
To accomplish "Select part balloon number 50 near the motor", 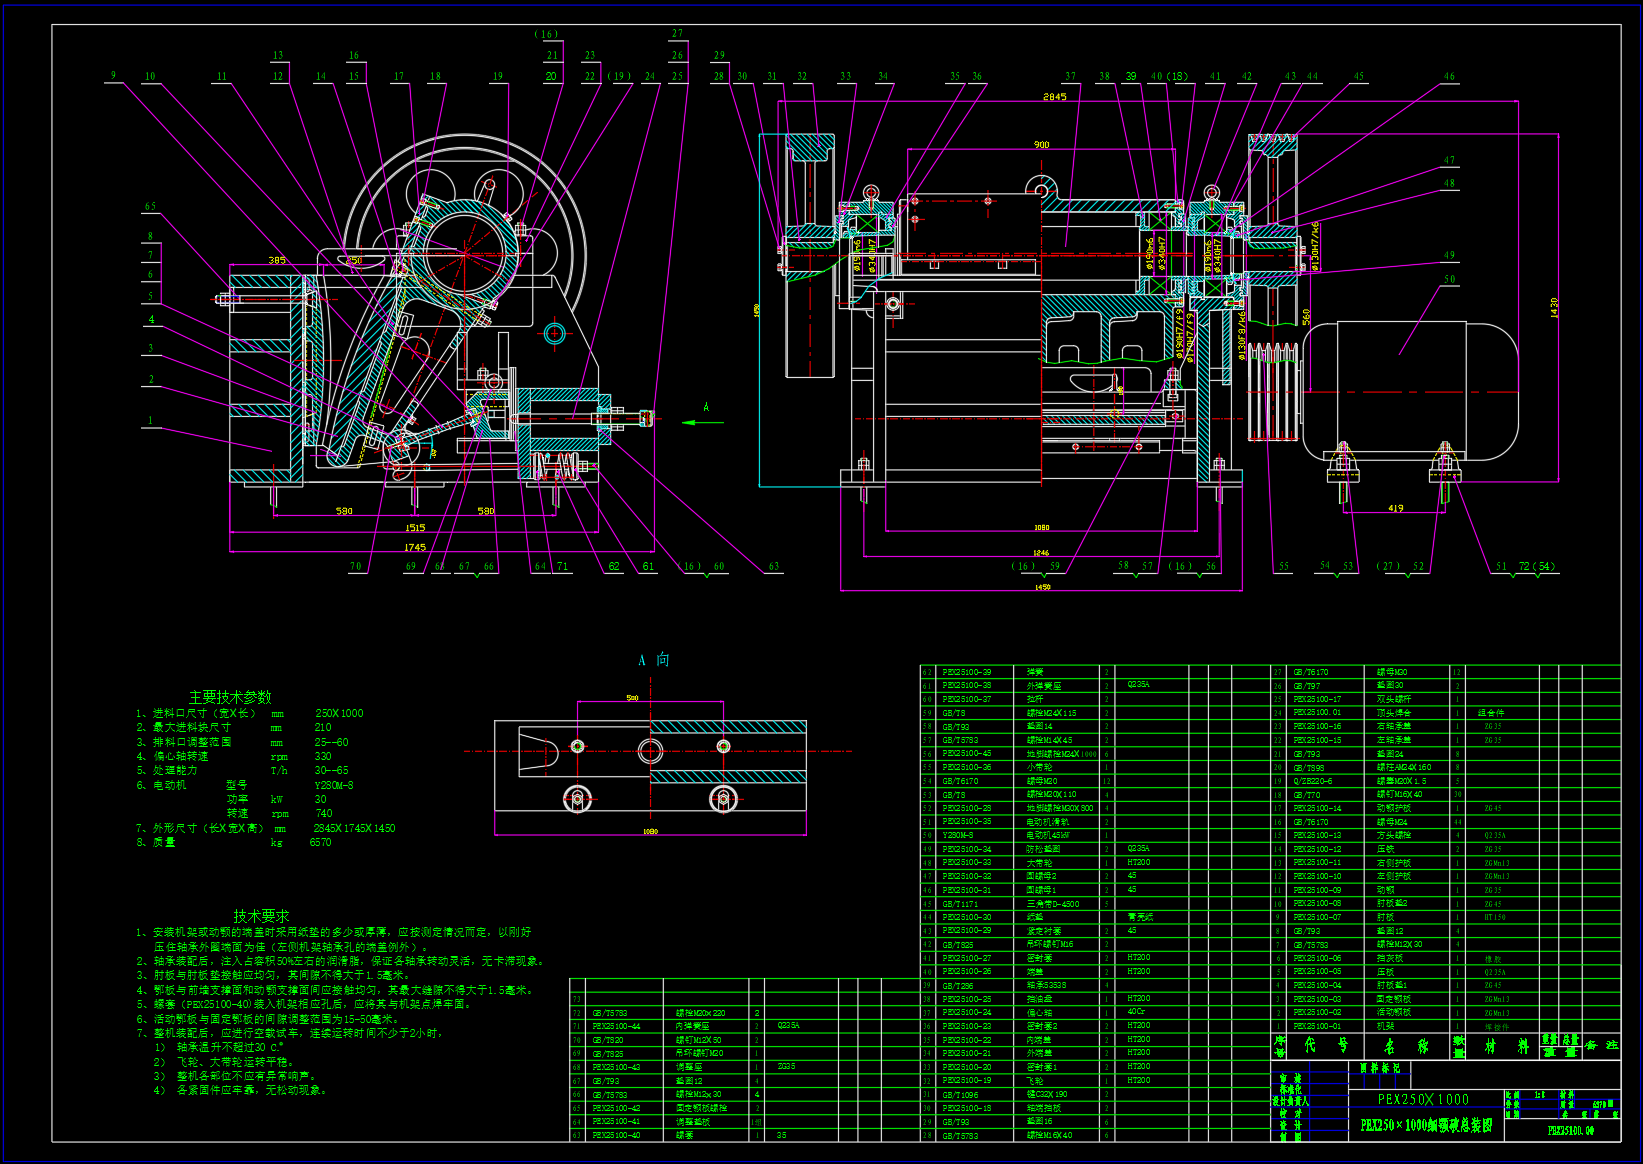I will tap(1449, 279).
